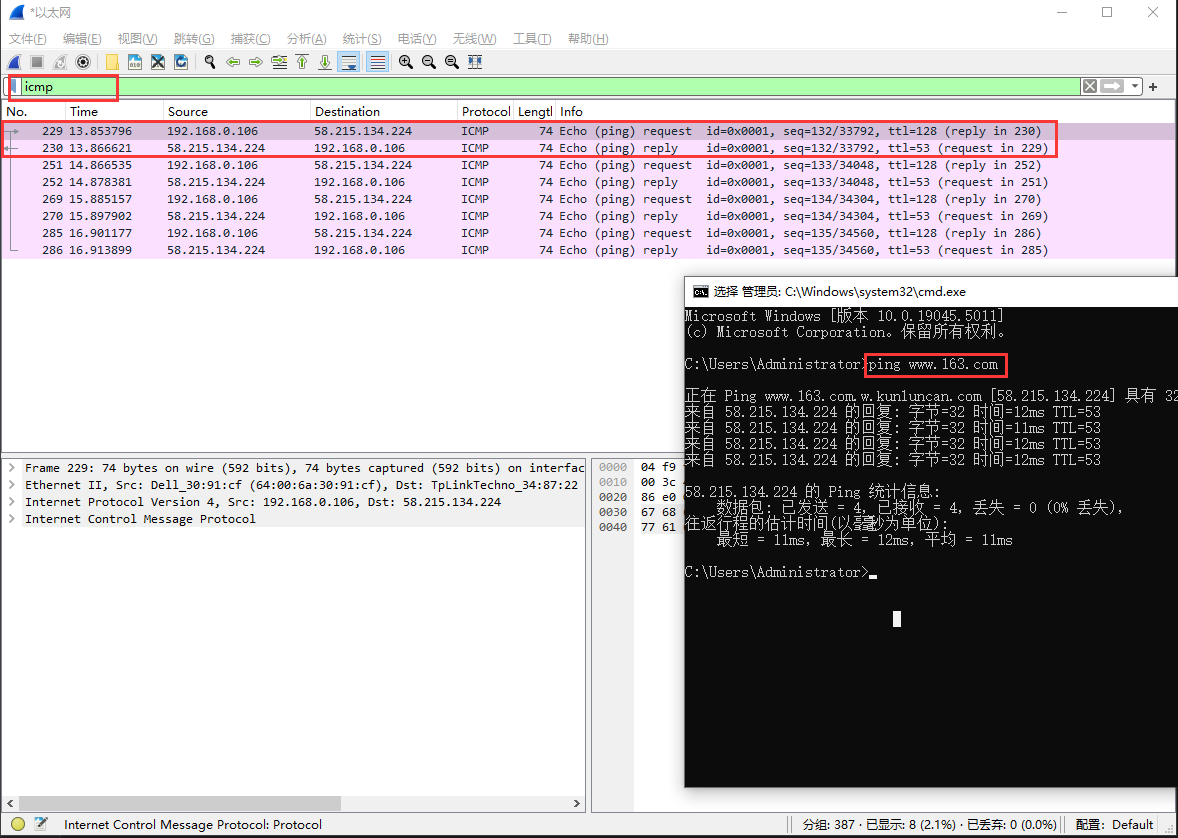Open capture file properties status icon

pyautogui.click(x=41, y=824)
